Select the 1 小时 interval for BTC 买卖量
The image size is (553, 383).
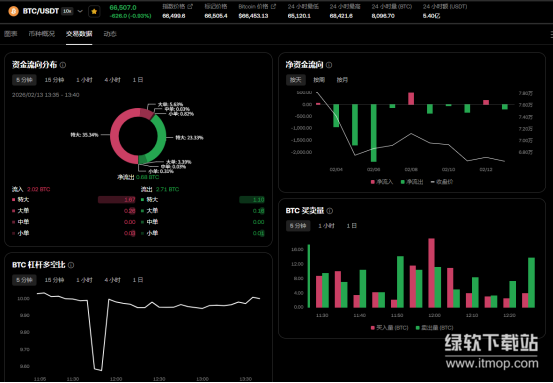click(x=326, y=226)
